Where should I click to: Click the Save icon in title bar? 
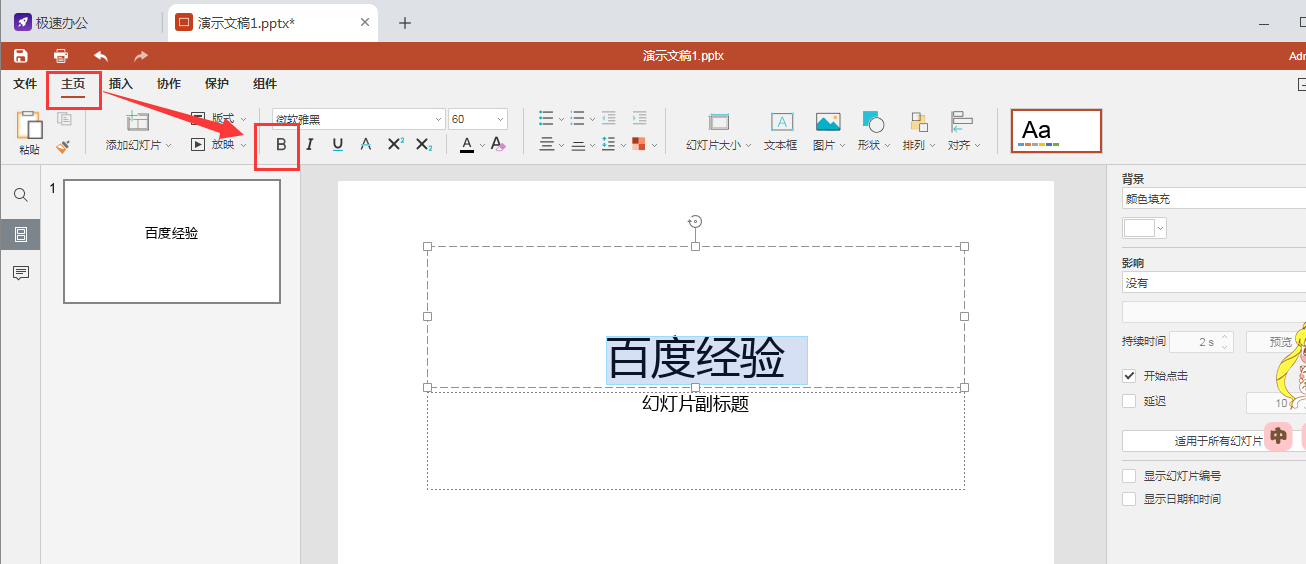point(21,56)
